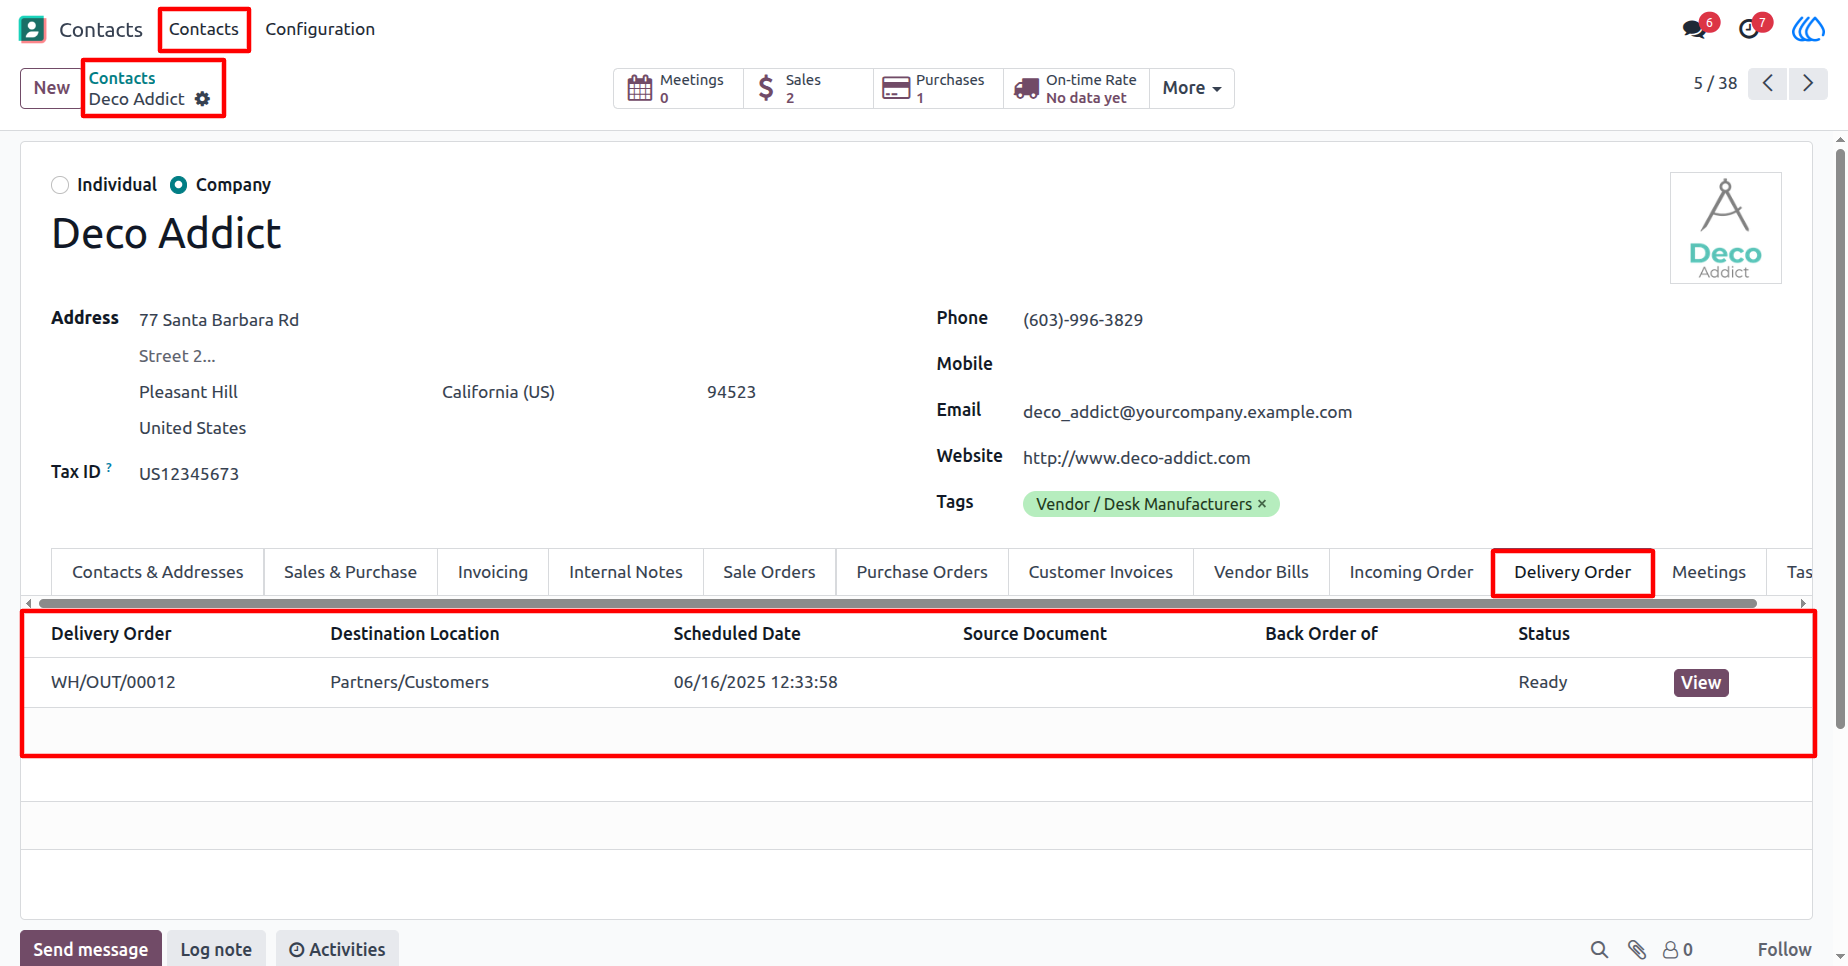Click the tabs horizontal scrollbar
The image size is (1848, 966).
(897, 603)
